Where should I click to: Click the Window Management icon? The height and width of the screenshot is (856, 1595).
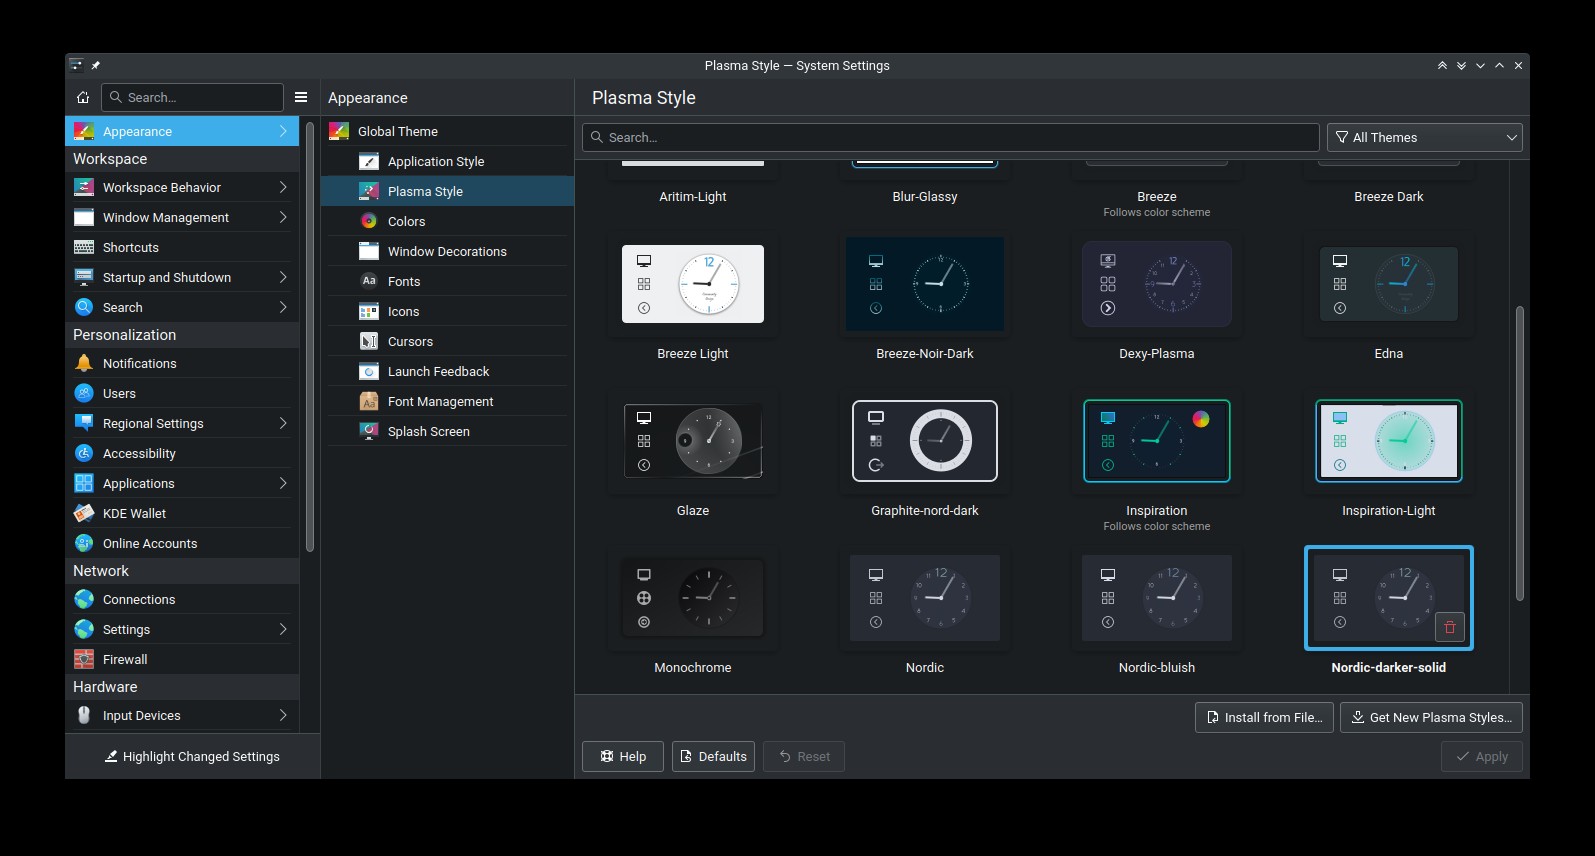pyautogui.click(x=84, y=217)
